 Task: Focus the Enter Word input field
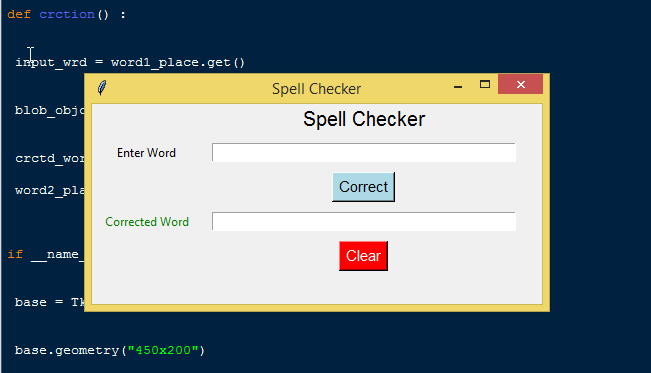tap(364, 152)
